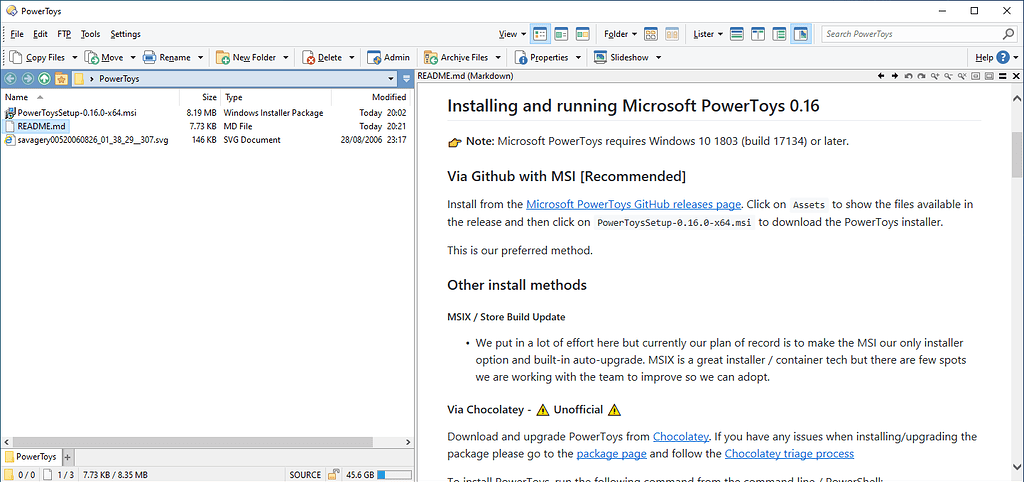The image size is (1024, 482).
Task: Click the search magnifier icon
Action: click(x=1008, y=34)
